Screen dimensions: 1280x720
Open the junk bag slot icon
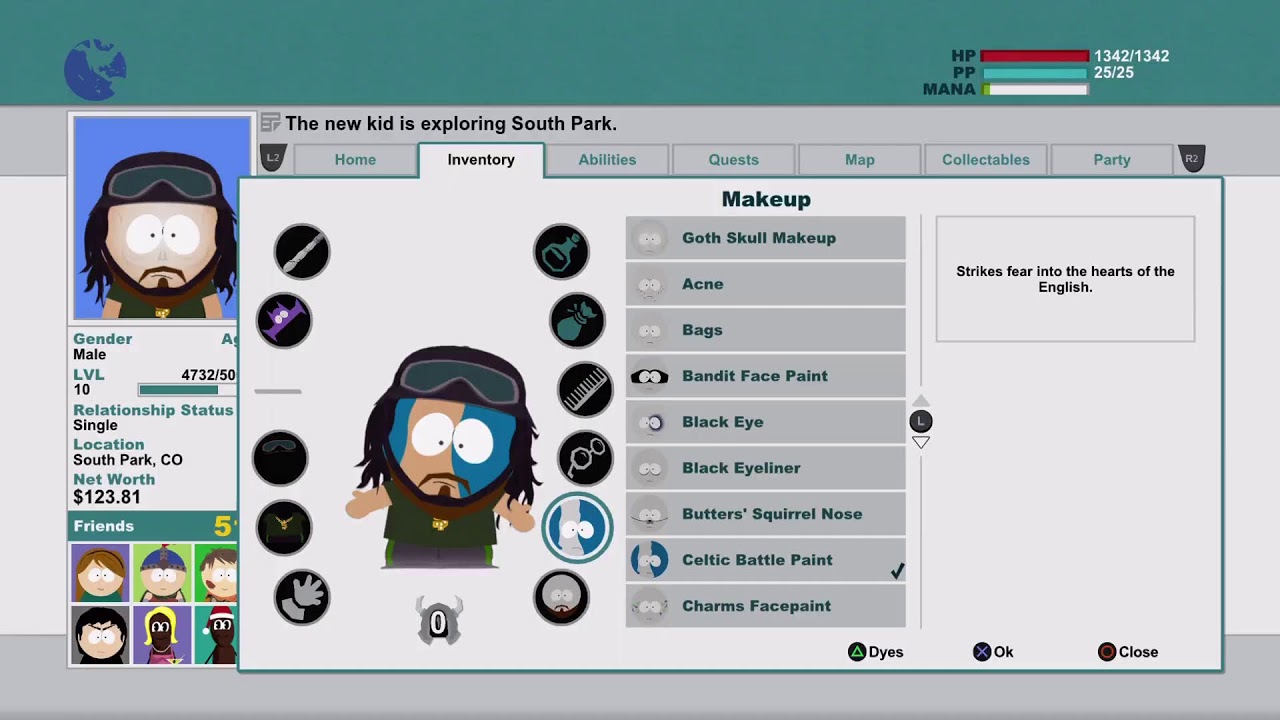click(577, 321)
